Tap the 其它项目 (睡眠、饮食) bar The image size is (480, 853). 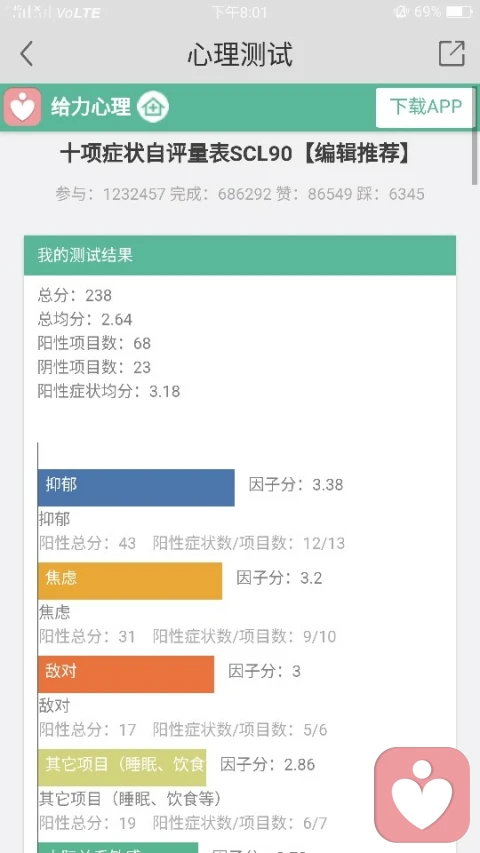click(x=122, y=768)
